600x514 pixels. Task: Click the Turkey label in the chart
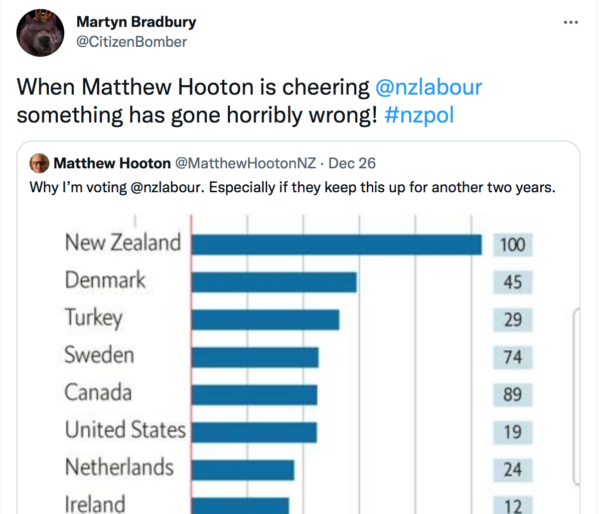click(93, 318)
